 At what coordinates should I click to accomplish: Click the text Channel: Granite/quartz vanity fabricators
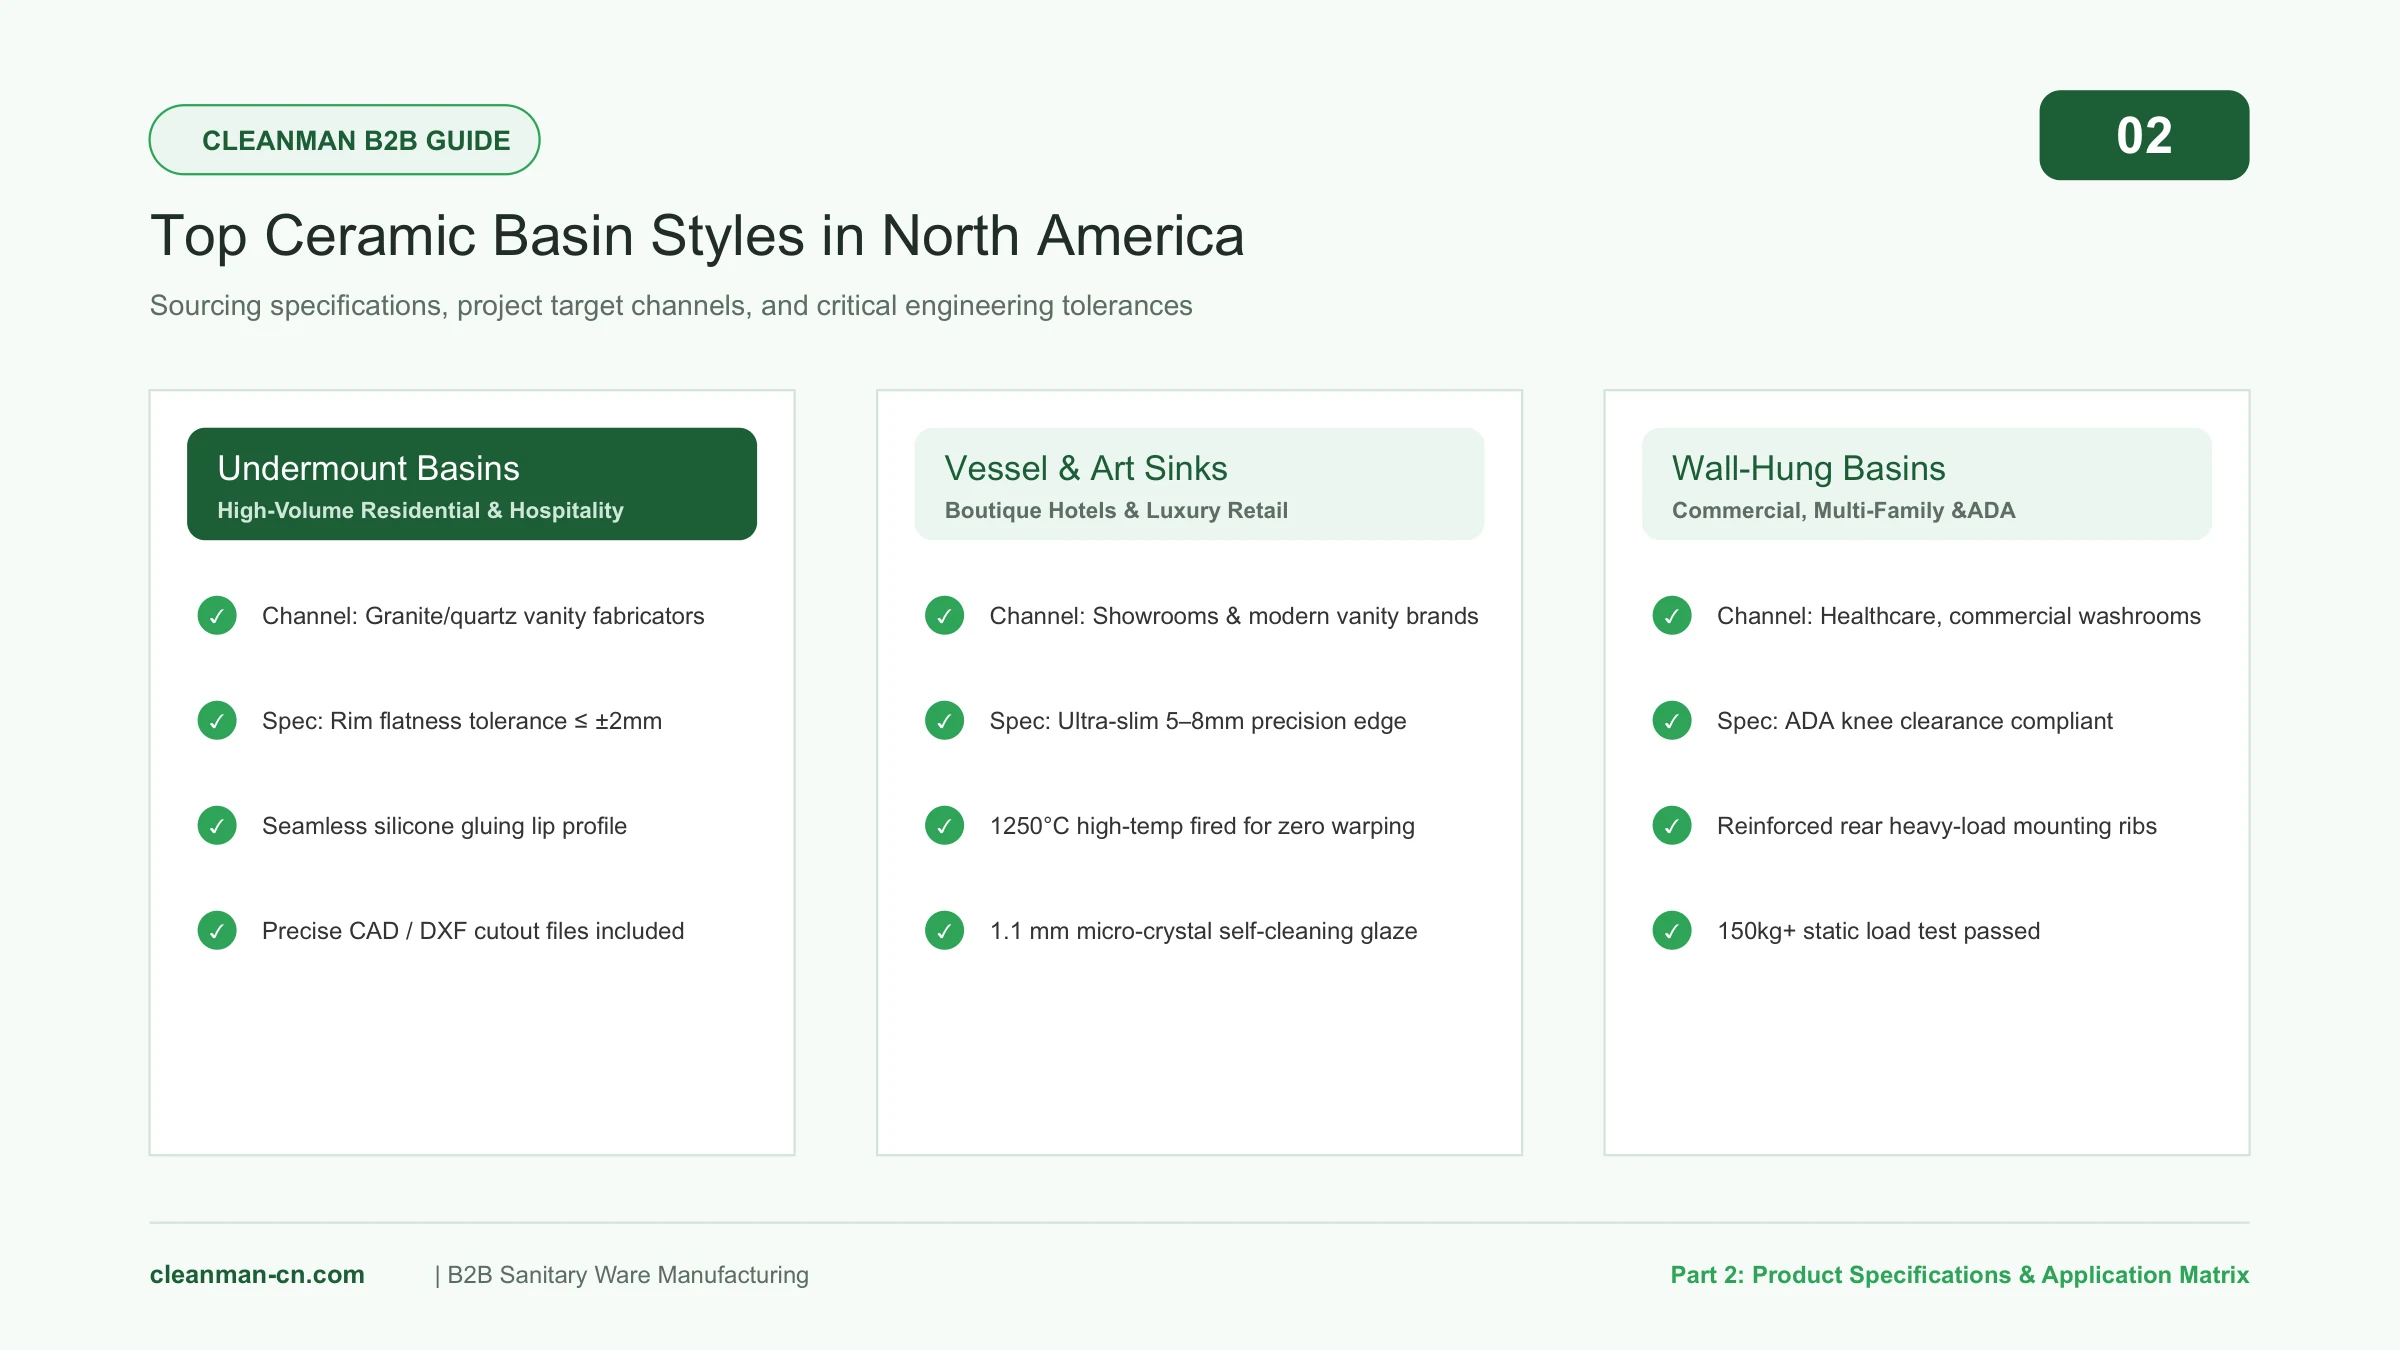pyautogui.click(x=483, y=616)
